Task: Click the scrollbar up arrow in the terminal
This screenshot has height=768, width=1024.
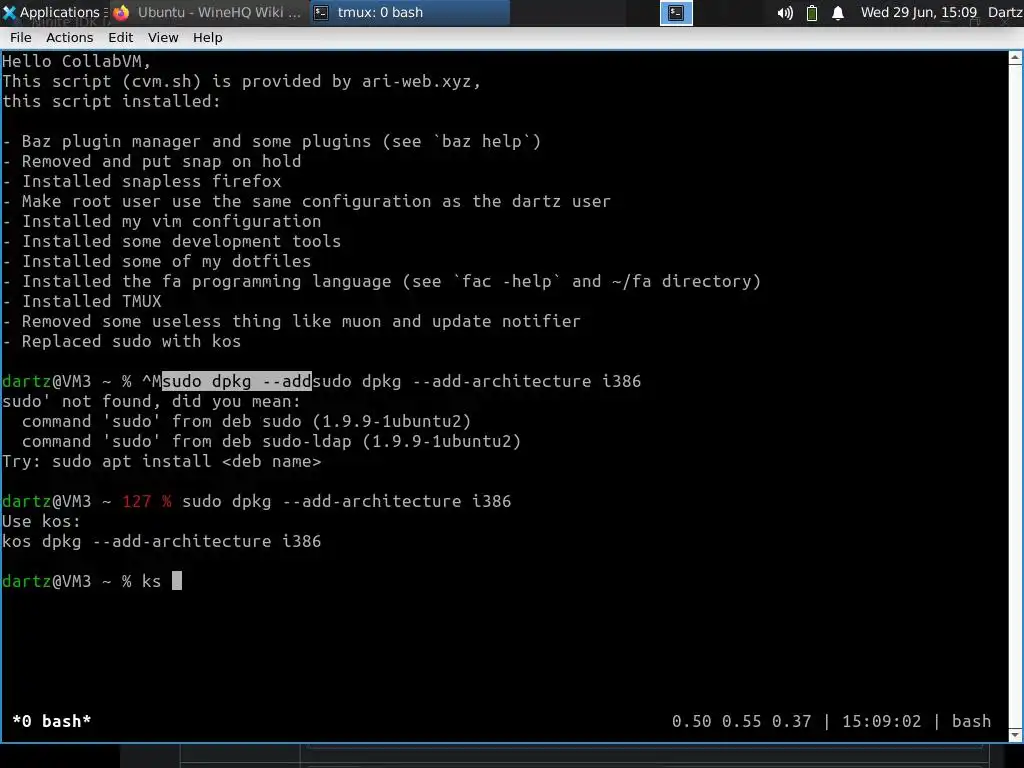Action: 1016,58
